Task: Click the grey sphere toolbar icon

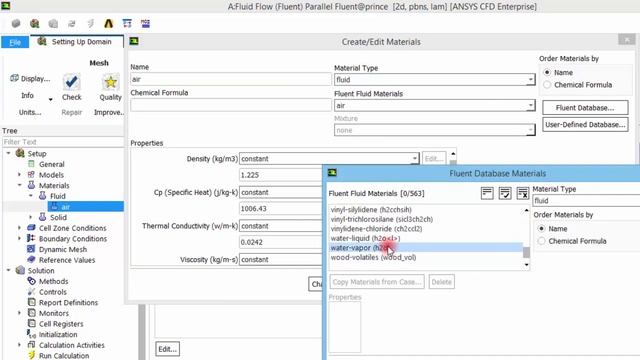Action: click(x=16, y=24)
